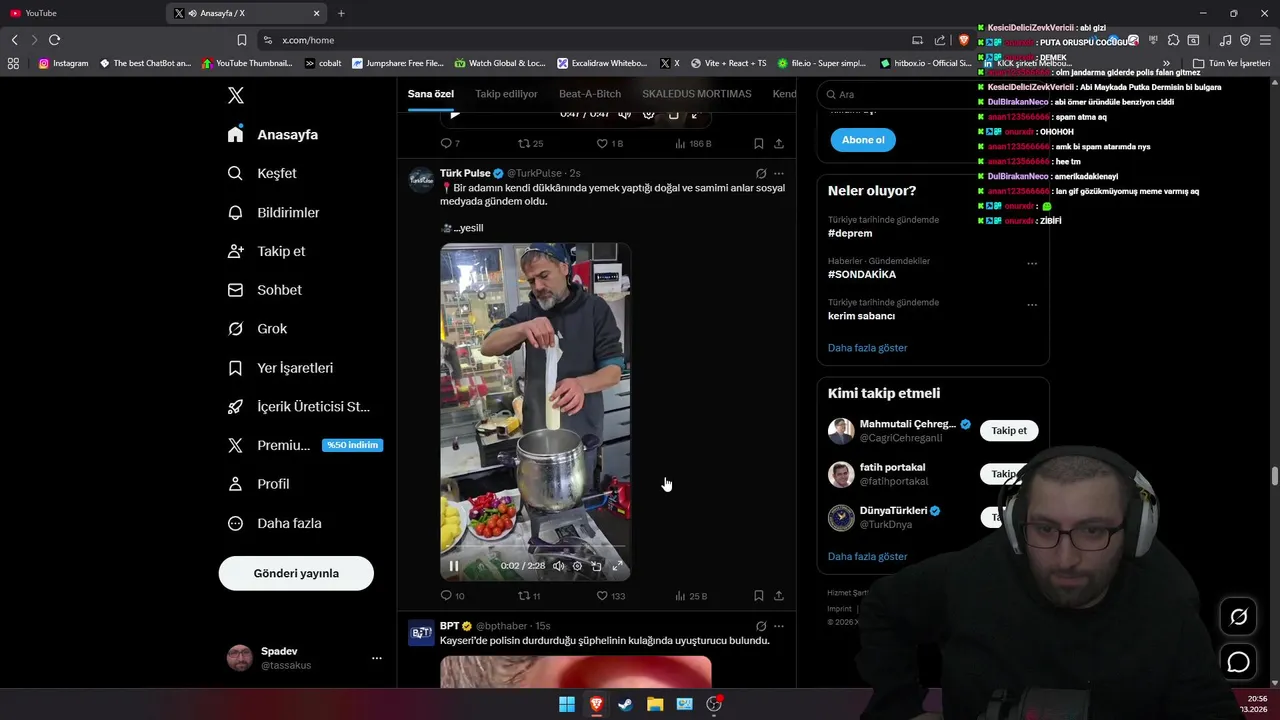Open İçerik Üreticisi Studio sidebar item
1280x720 pixels.
(299, 407)
